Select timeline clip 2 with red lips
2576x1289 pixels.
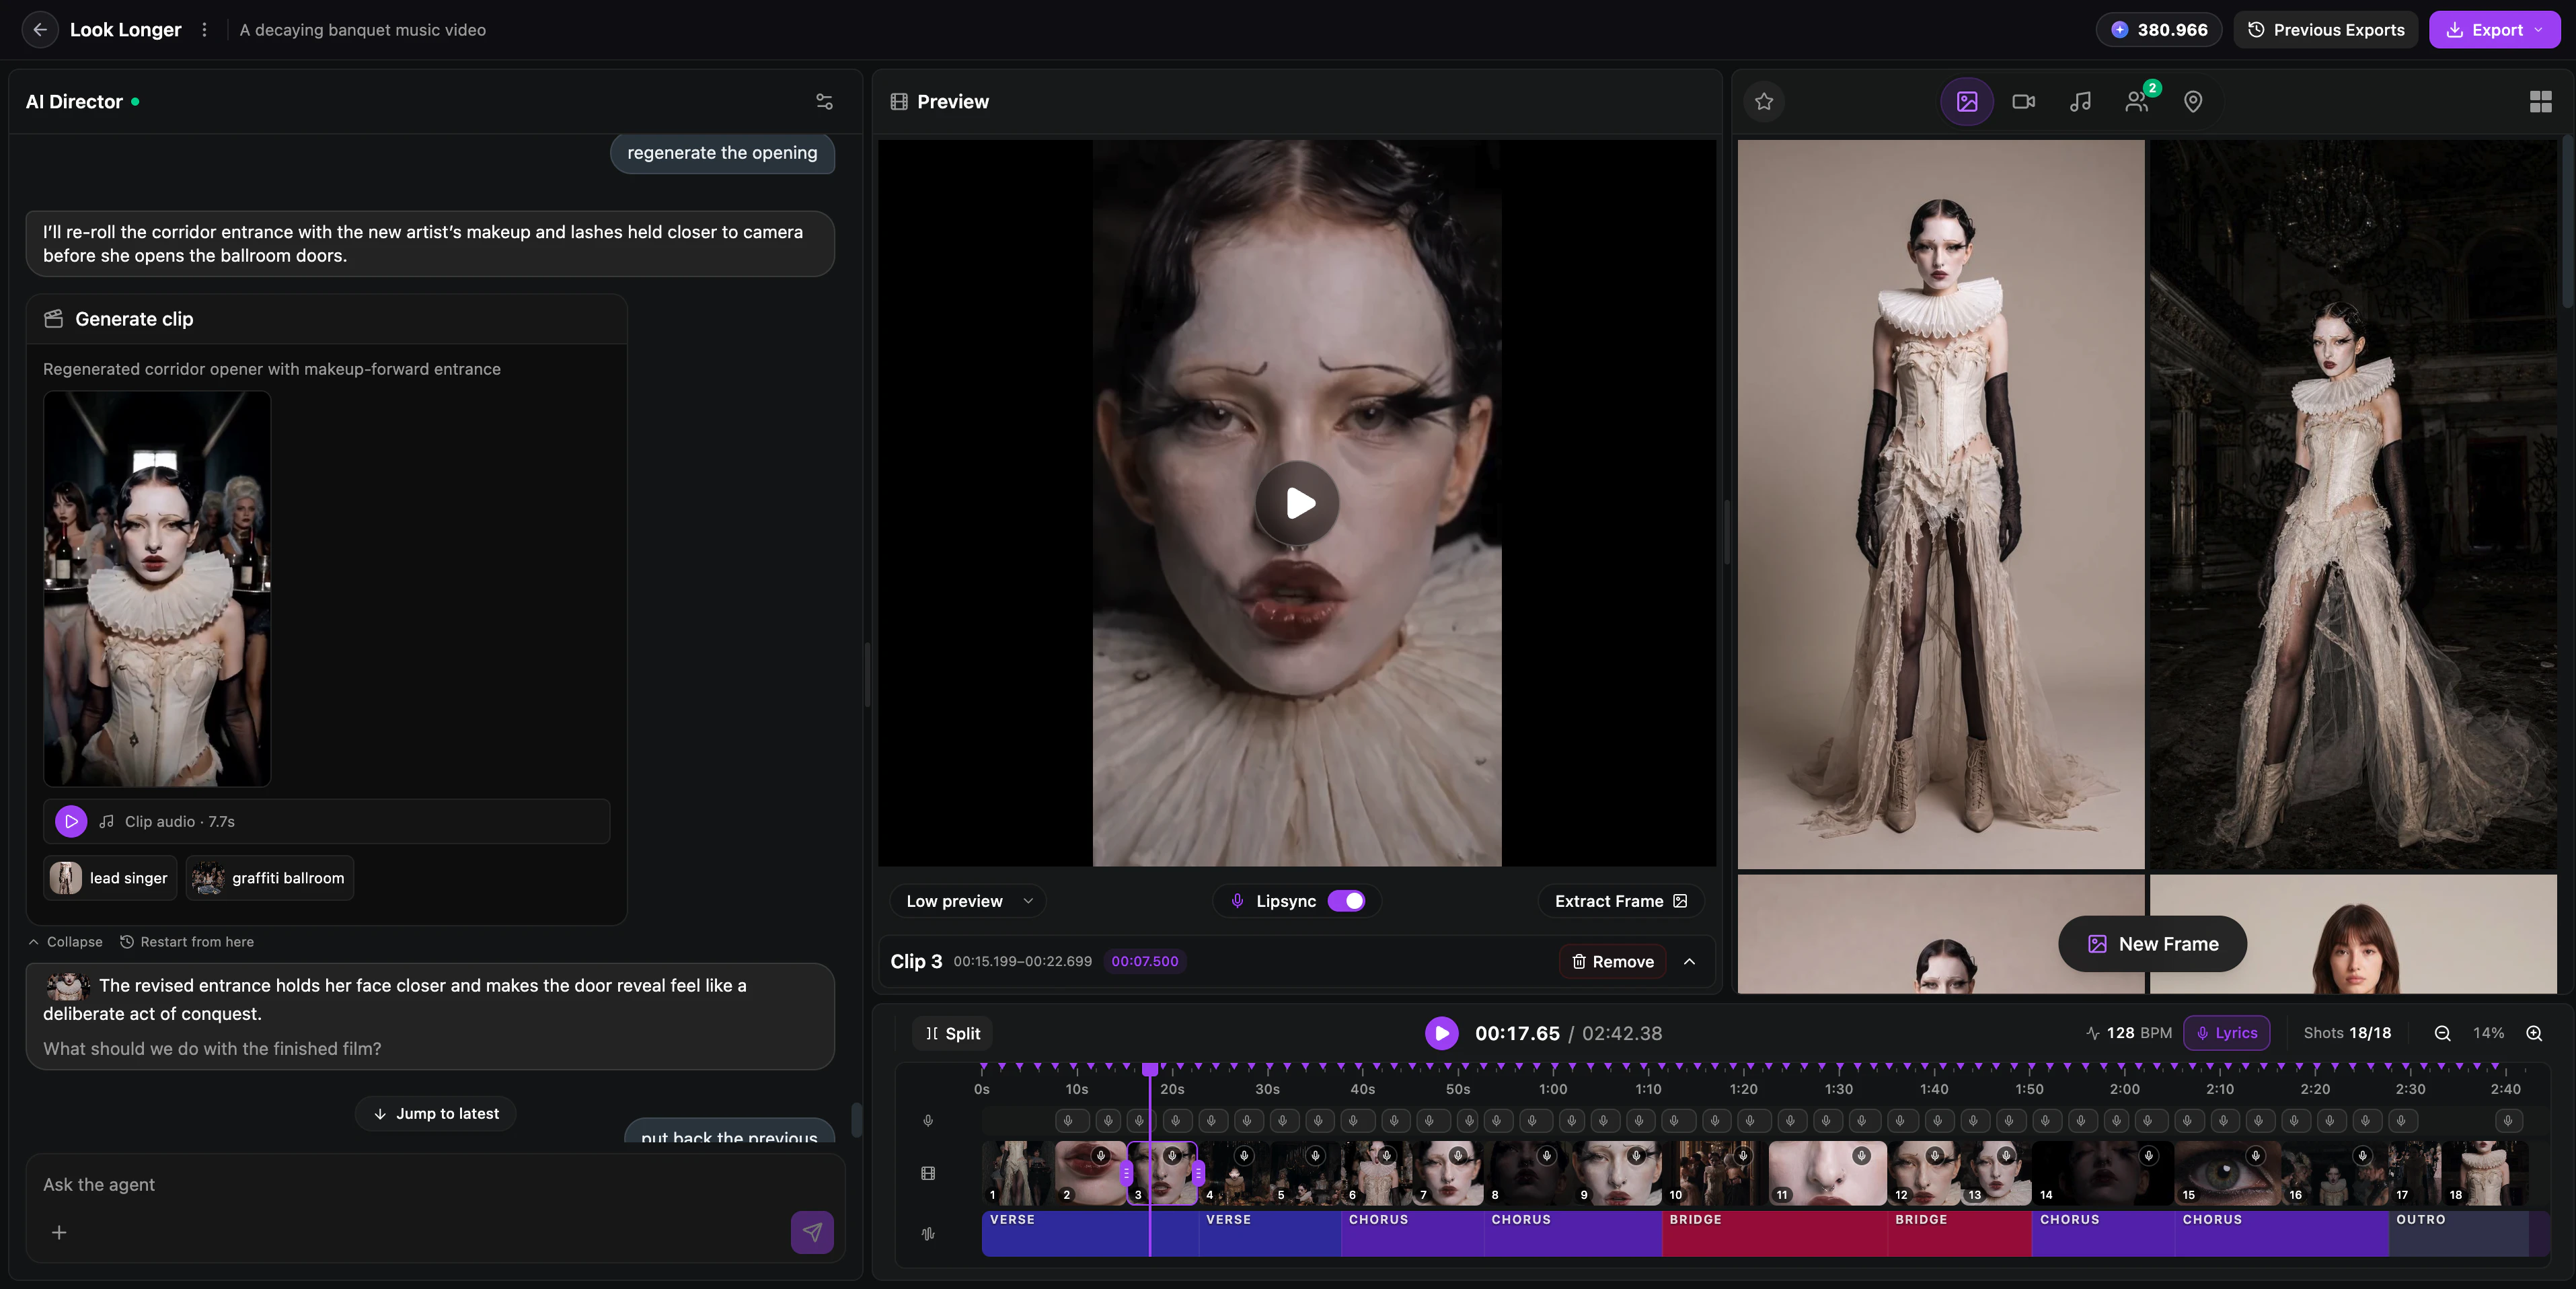1090,1173
